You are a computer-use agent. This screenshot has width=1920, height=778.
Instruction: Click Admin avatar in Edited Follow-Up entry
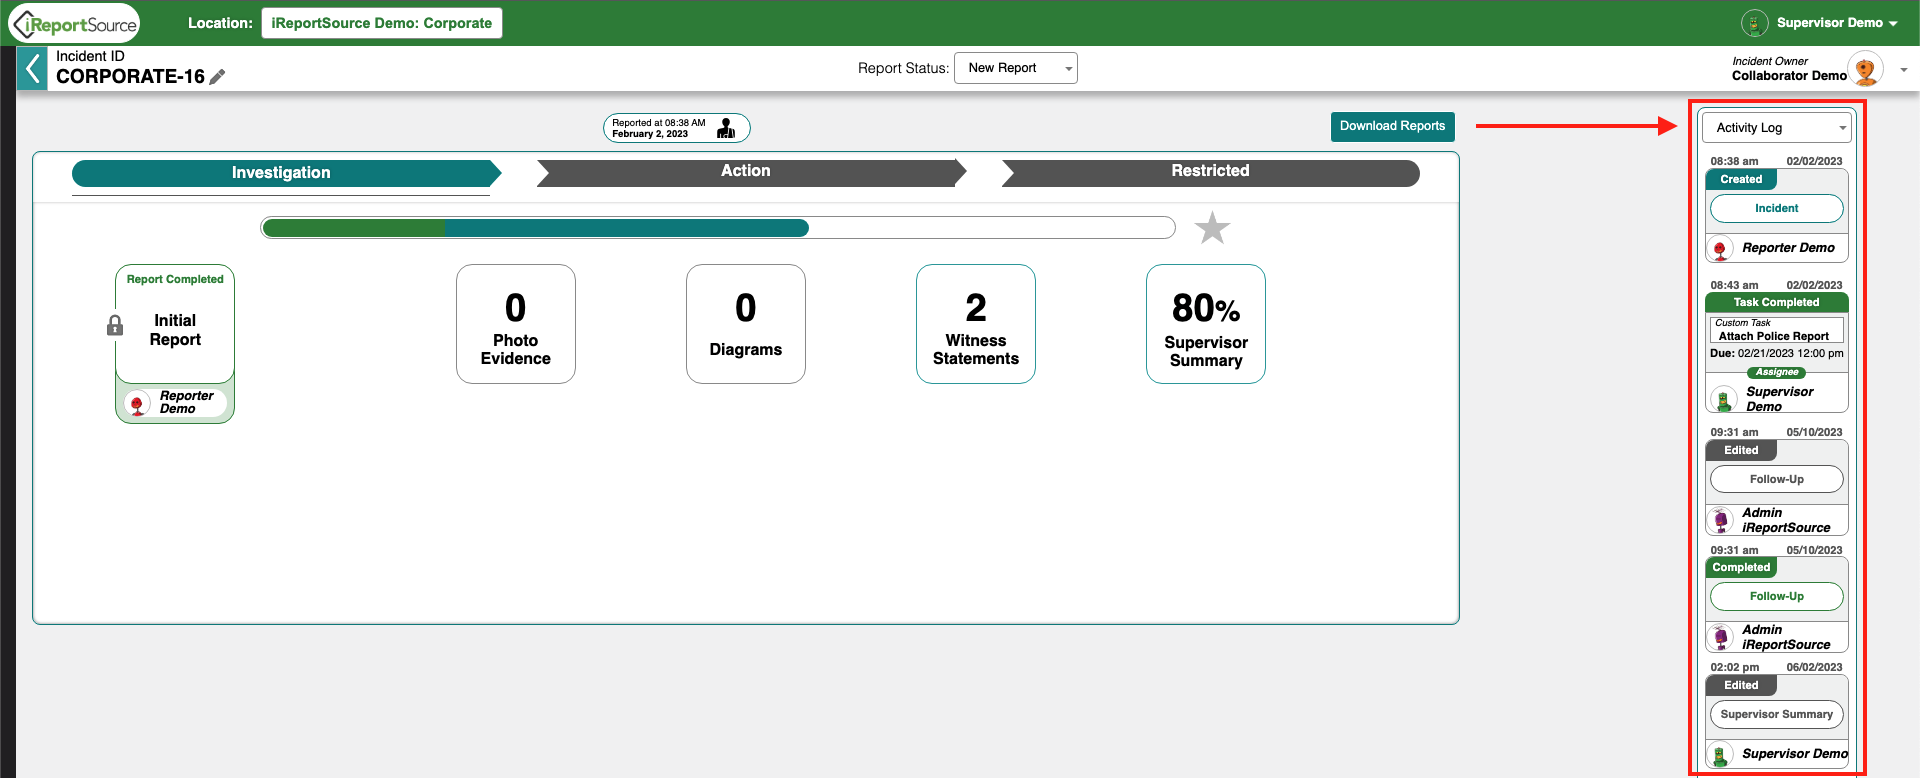pyautogui.click(x=1721, y=521)
